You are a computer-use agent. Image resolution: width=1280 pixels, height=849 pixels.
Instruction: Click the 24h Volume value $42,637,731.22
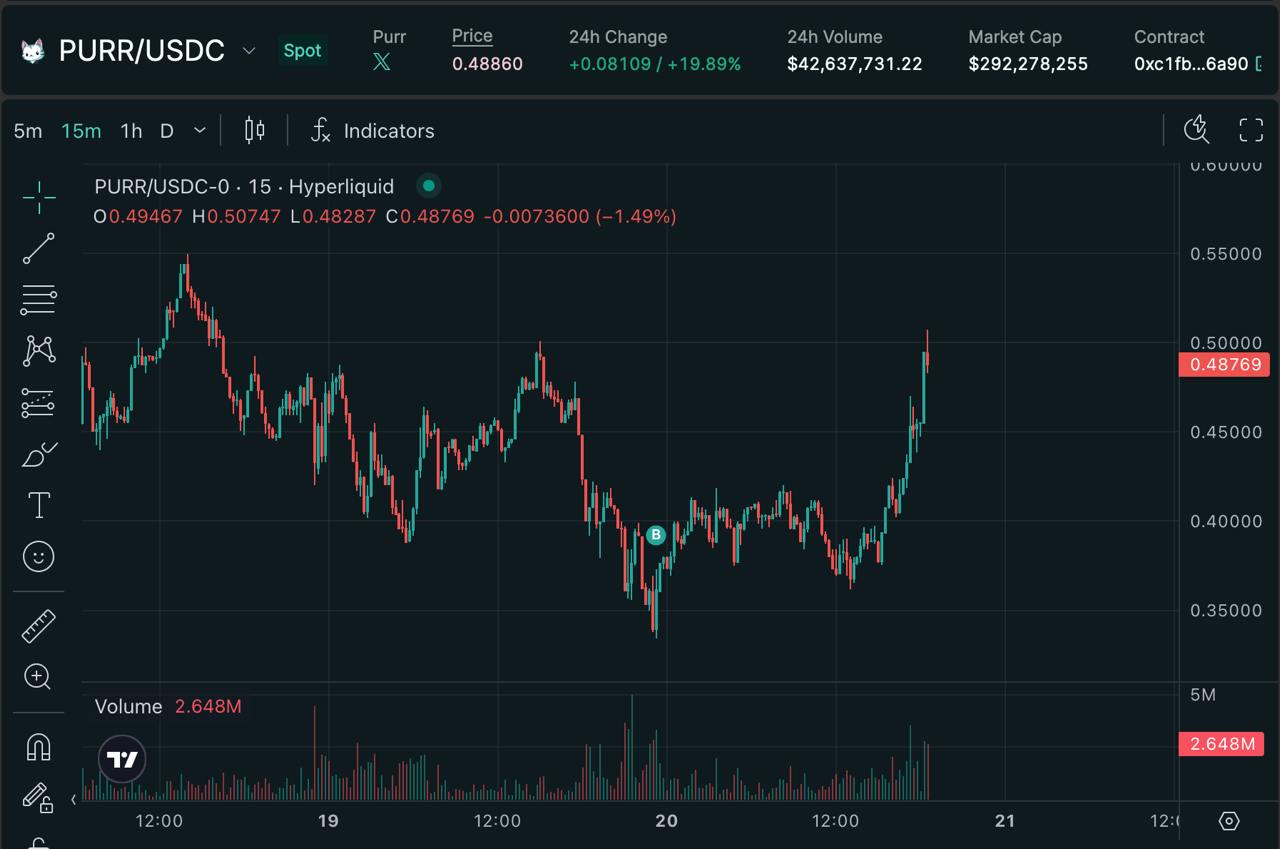pos(855,64)
